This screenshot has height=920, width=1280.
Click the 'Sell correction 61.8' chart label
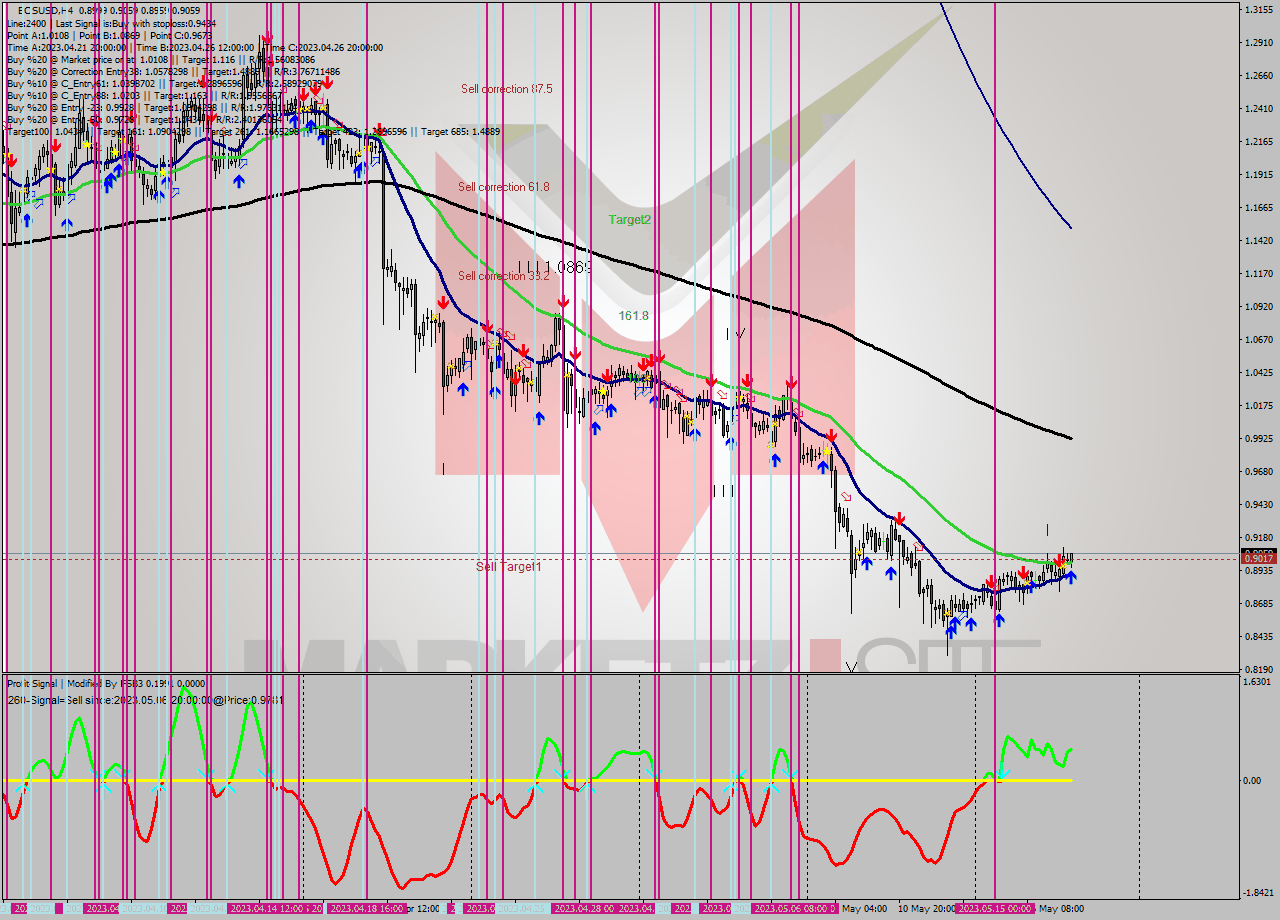(x=504, y=187)
